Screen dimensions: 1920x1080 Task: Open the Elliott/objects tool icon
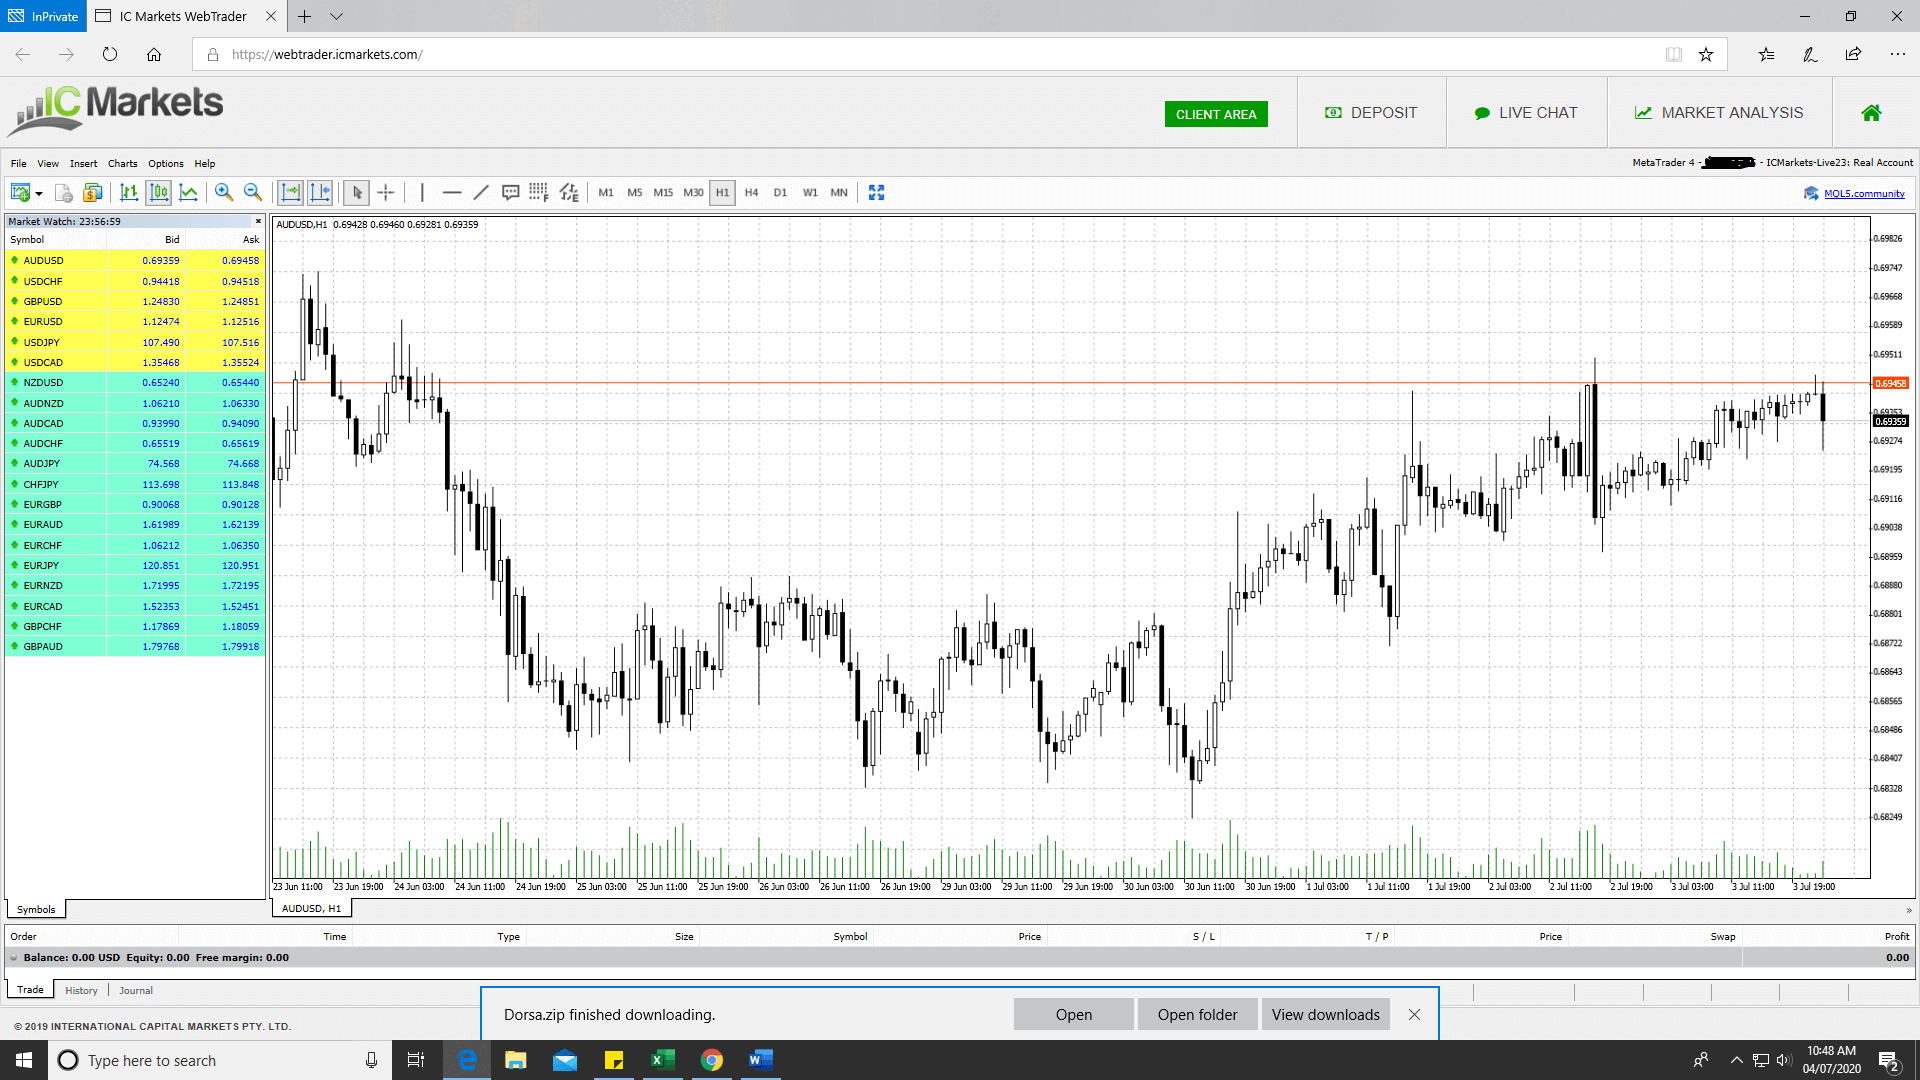click(569, 193)
